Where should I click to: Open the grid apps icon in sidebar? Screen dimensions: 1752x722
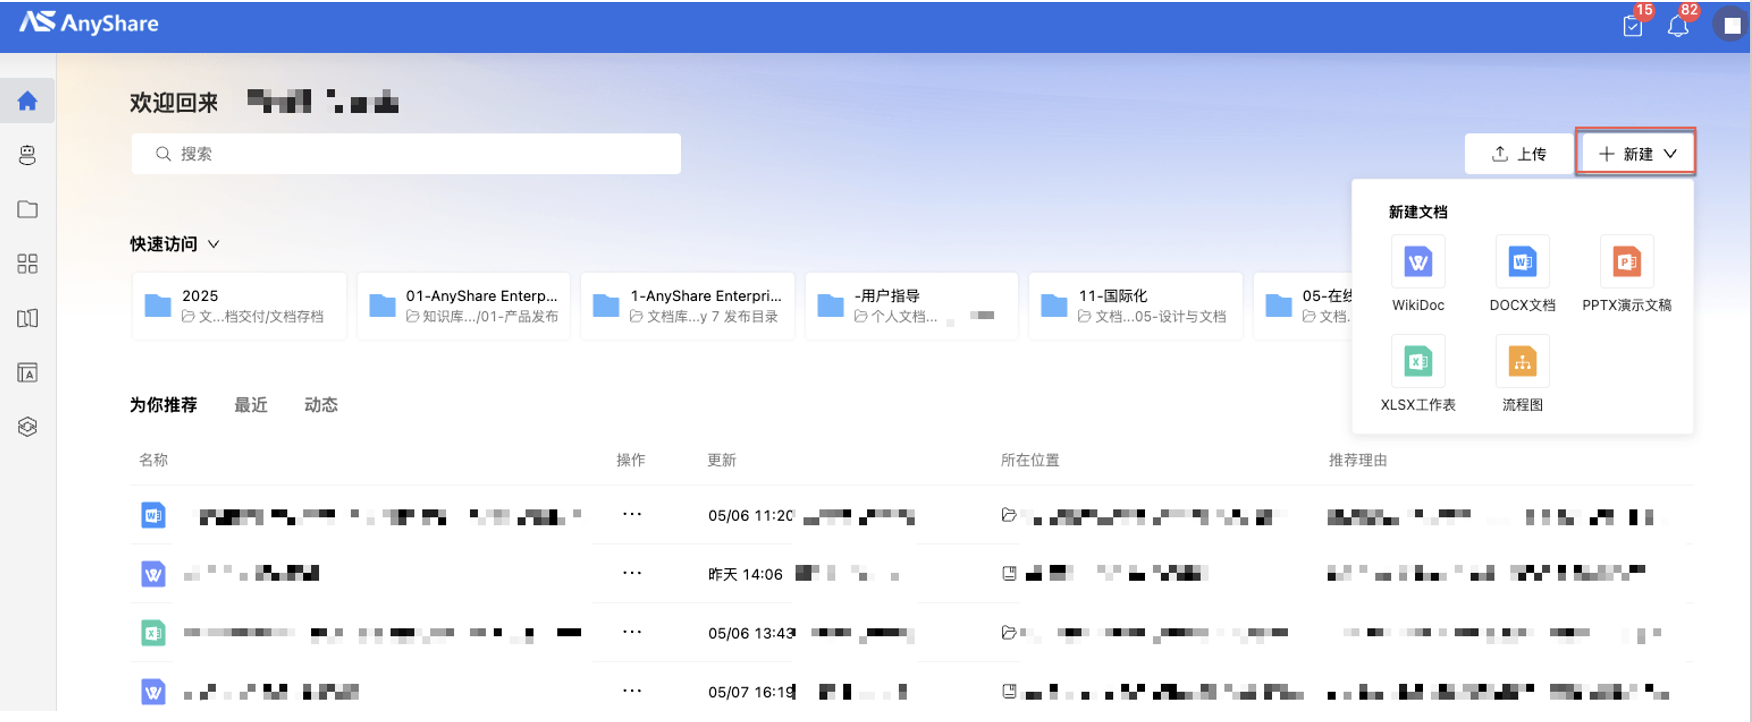(27, 264)
